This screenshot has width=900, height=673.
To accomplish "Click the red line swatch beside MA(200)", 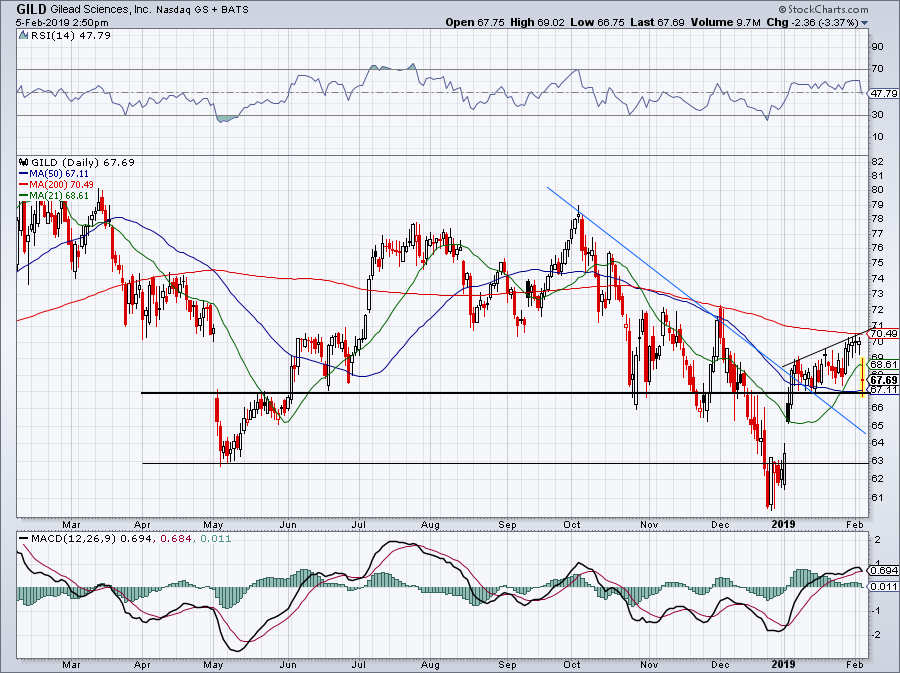I will click(24, 185).
